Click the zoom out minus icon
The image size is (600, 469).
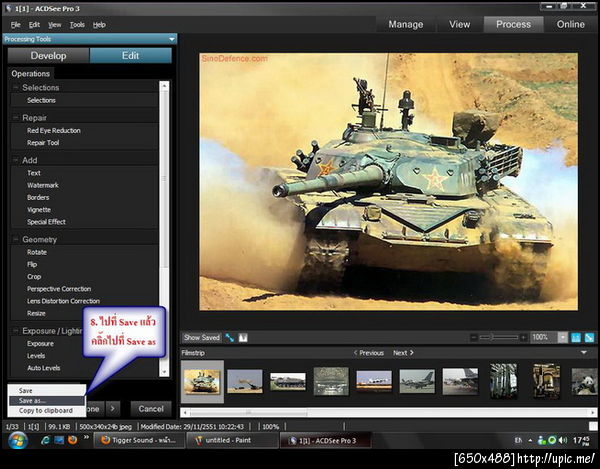coord(474,337)
